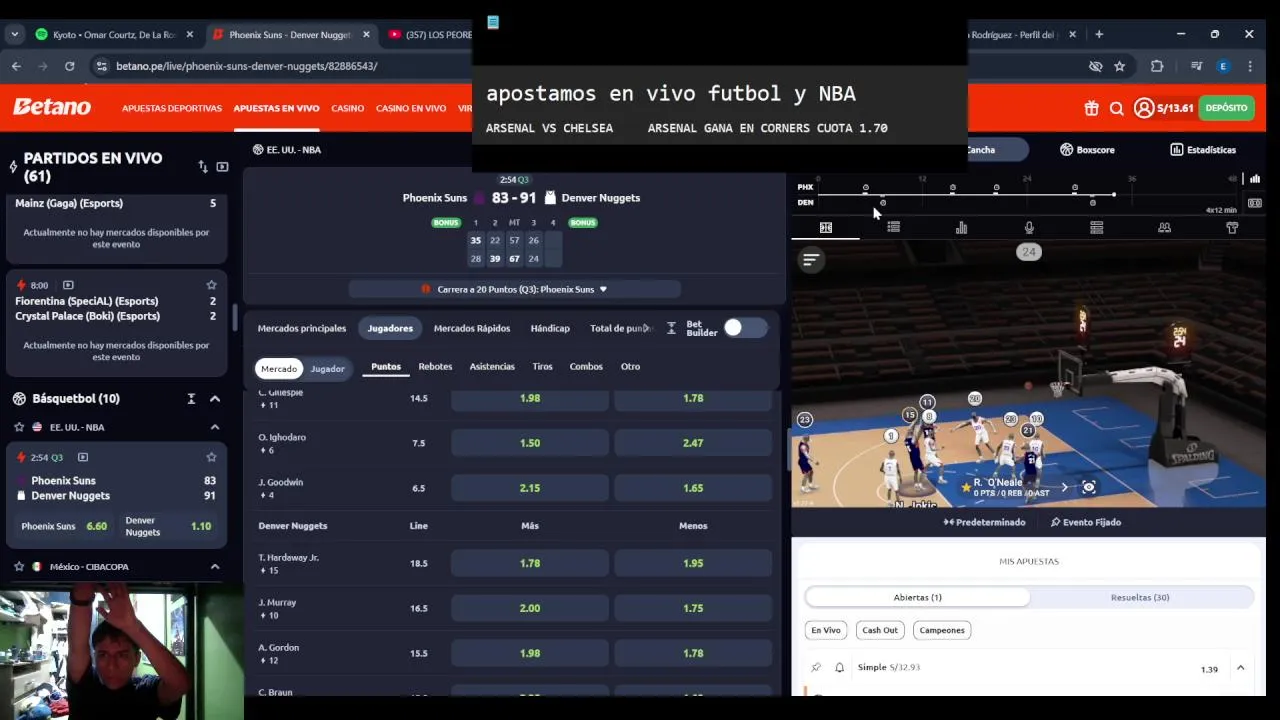Open the Chrome extensions puzzle icon
The height and width of the screenshot is (720, 1280).
point(1157,66)
